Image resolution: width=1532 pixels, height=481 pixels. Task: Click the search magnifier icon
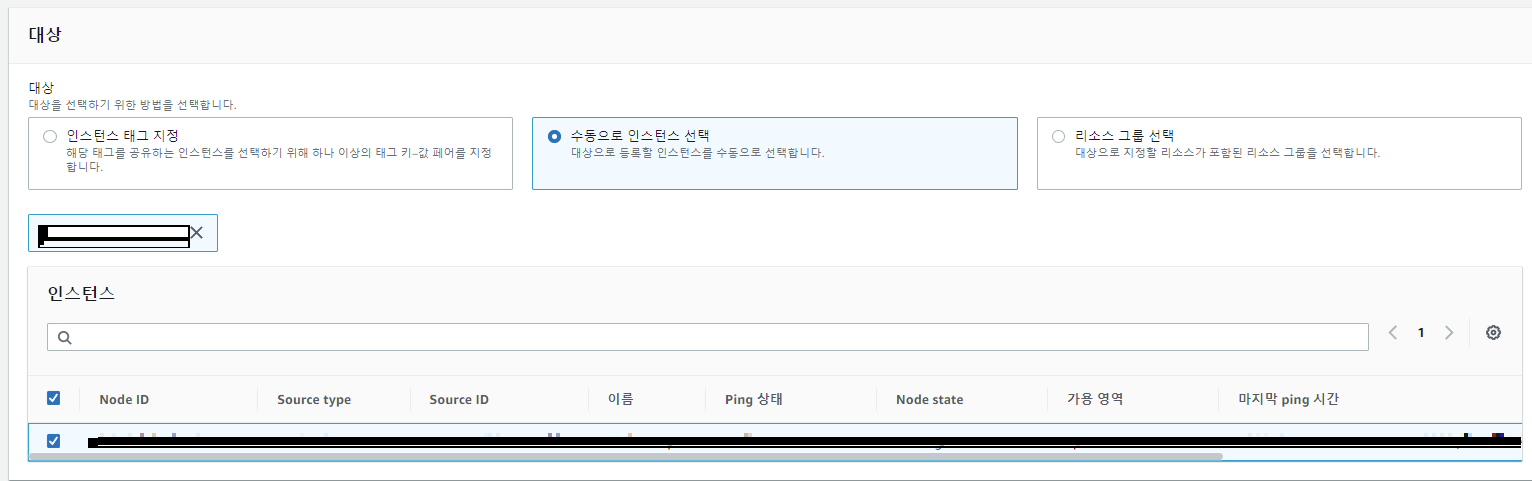tap(65, 338)
